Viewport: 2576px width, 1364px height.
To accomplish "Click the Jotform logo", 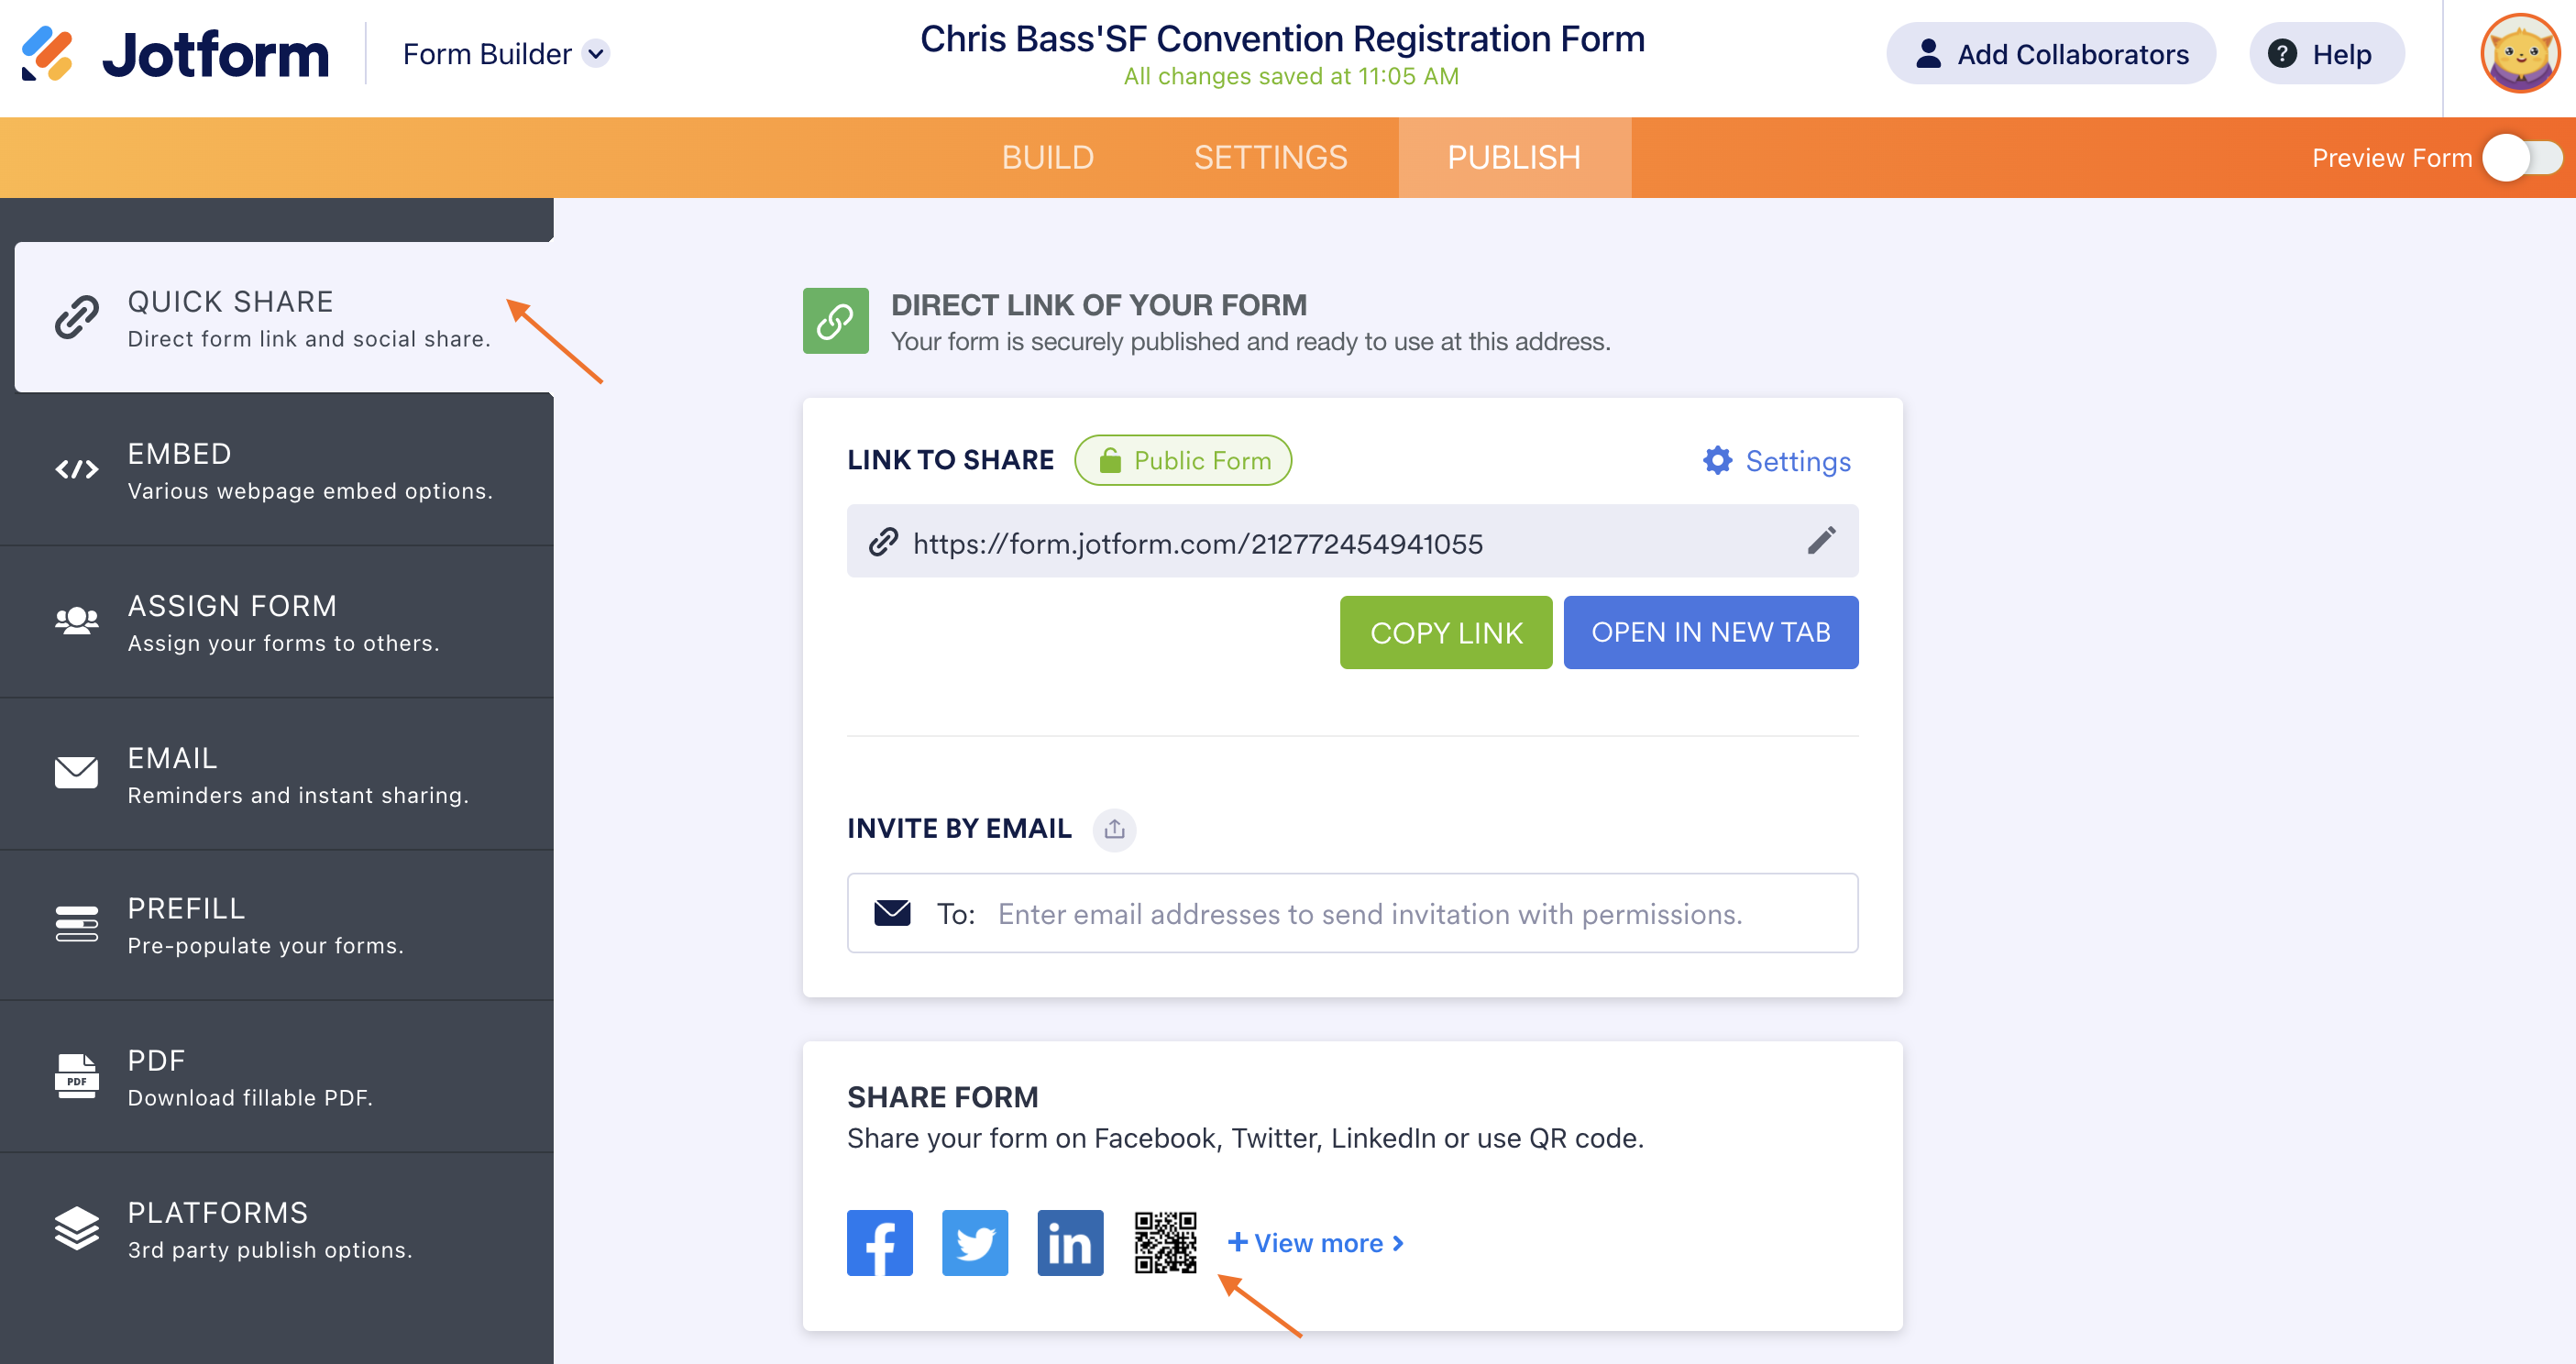I will click(x=176, y=54).
